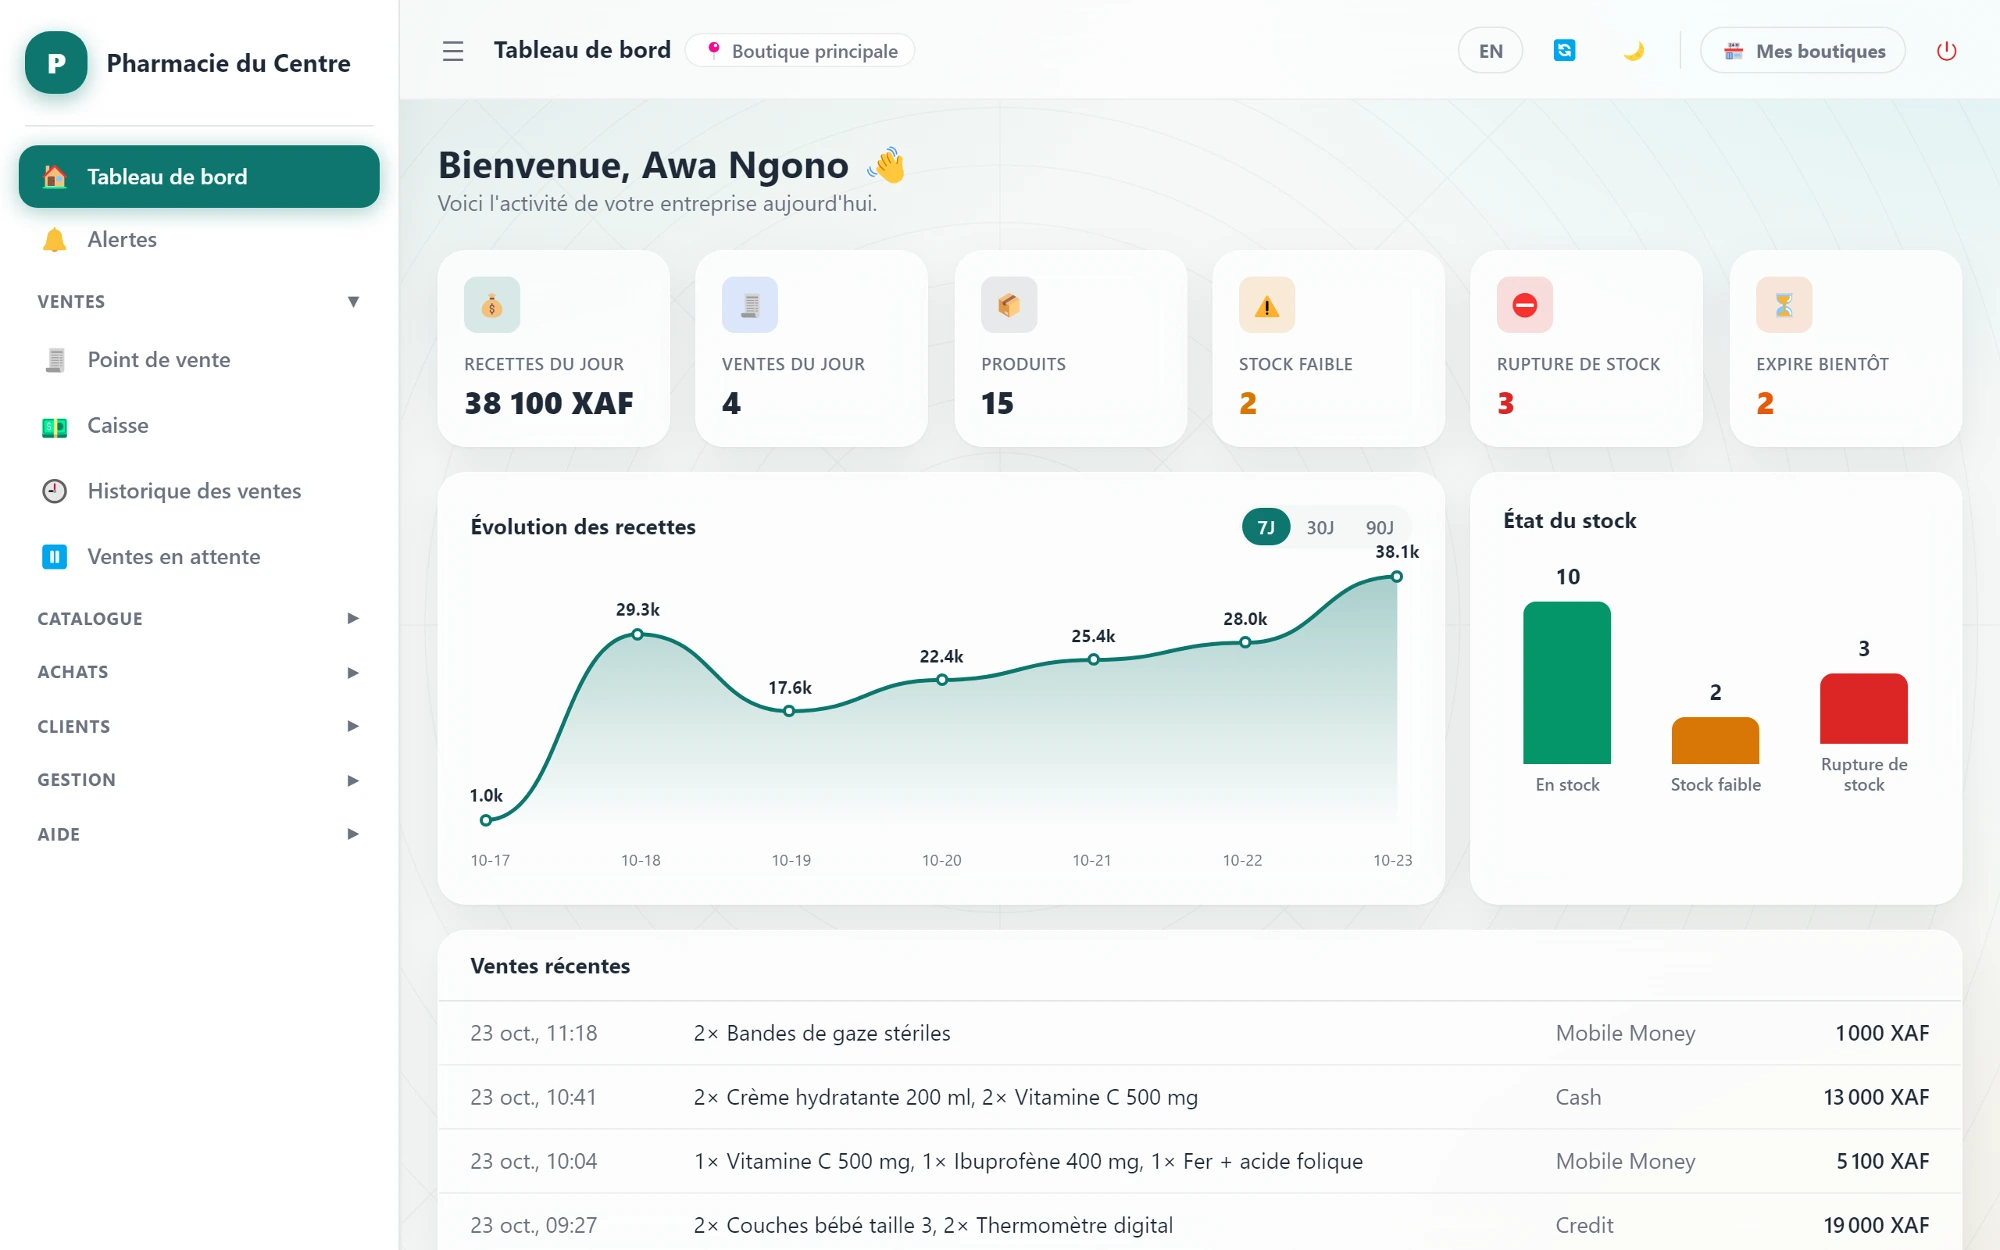Open Caisse page

click(199, 426)
